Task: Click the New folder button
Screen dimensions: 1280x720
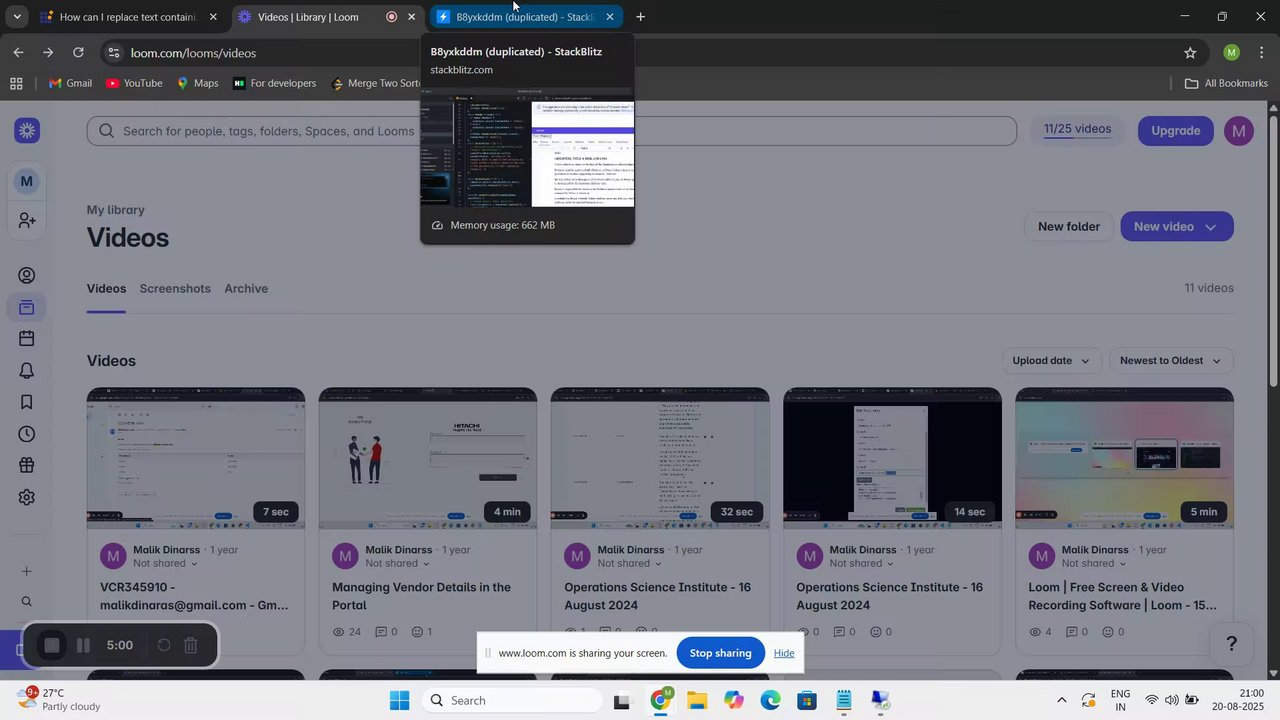Action: [1069, 227]
